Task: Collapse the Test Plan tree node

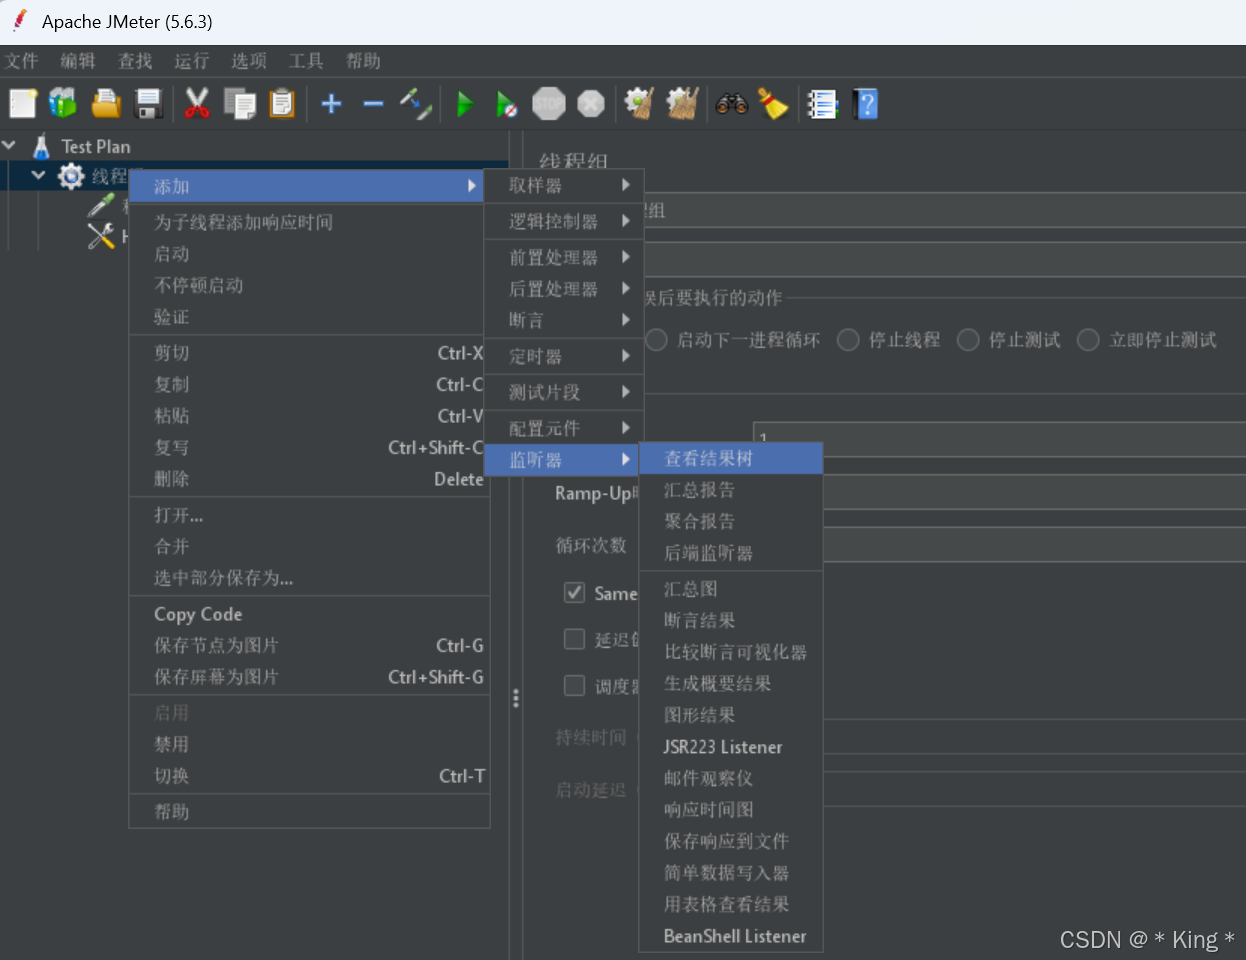Action: click(x=10, y=145)
